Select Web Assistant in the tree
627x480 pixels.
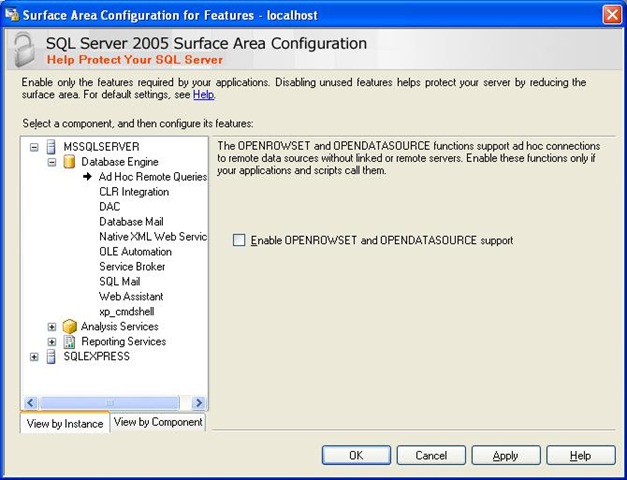[131, 297]
